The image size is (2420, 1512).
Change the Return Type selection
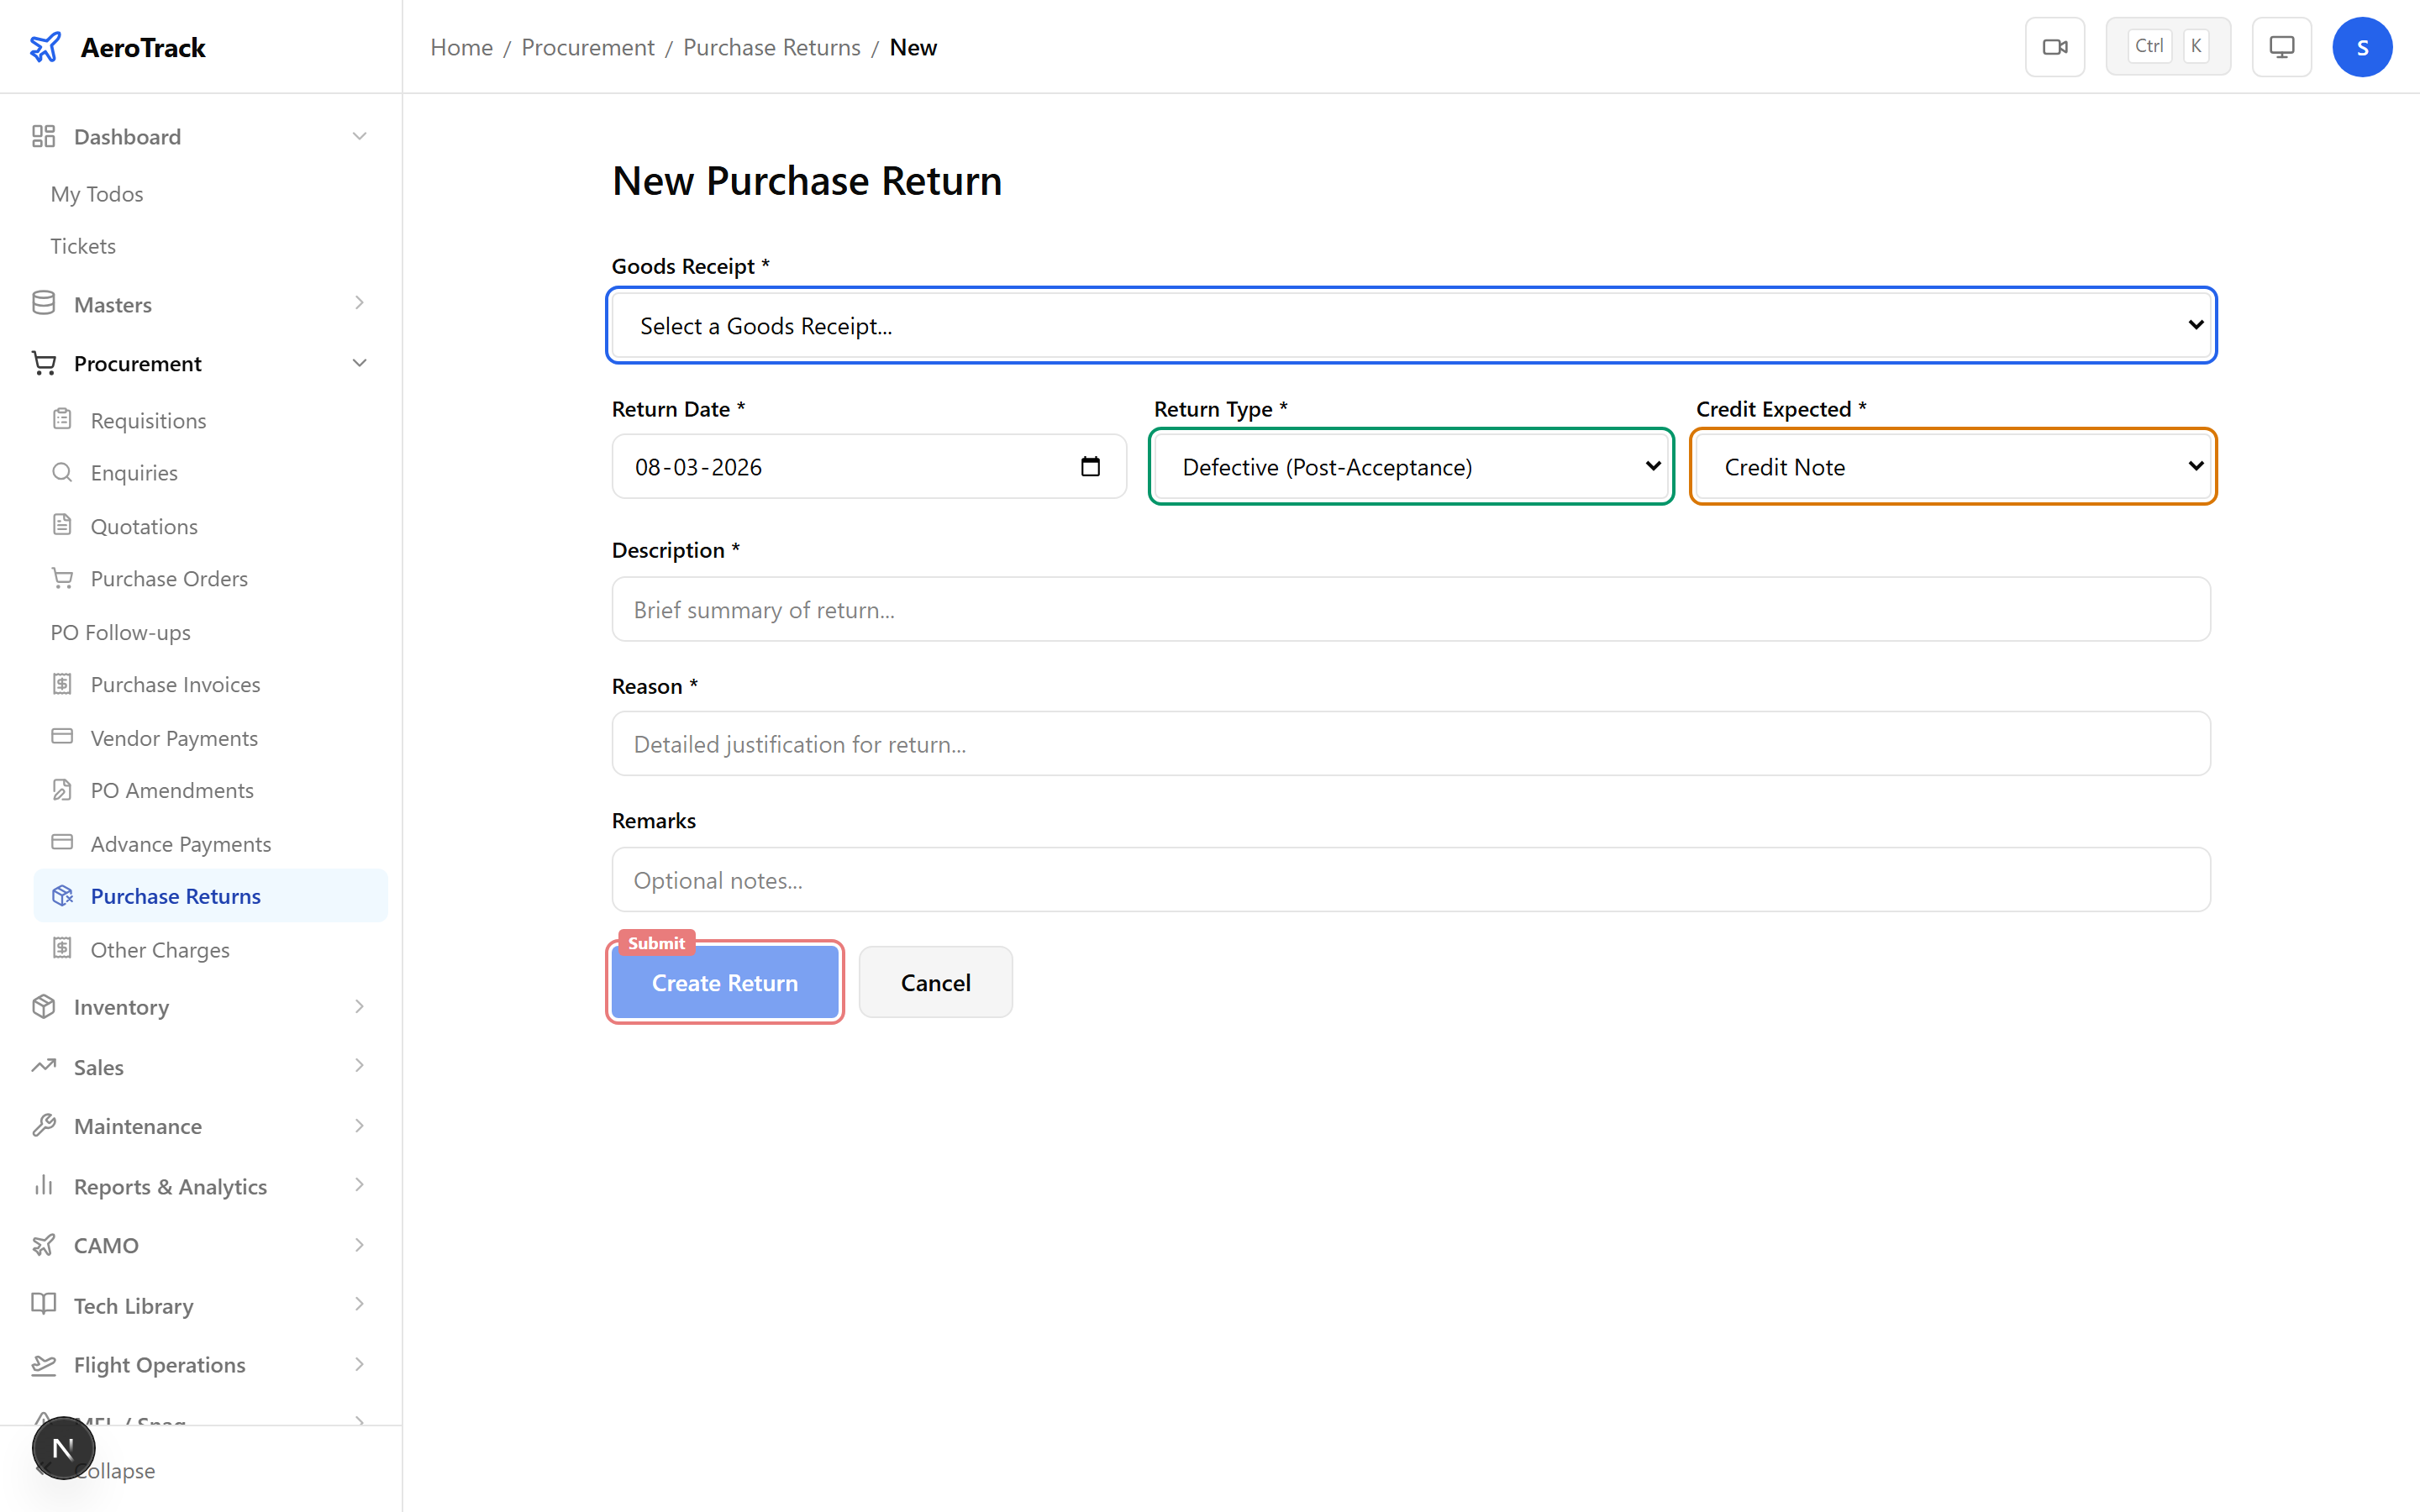(x=1410, y=466)
